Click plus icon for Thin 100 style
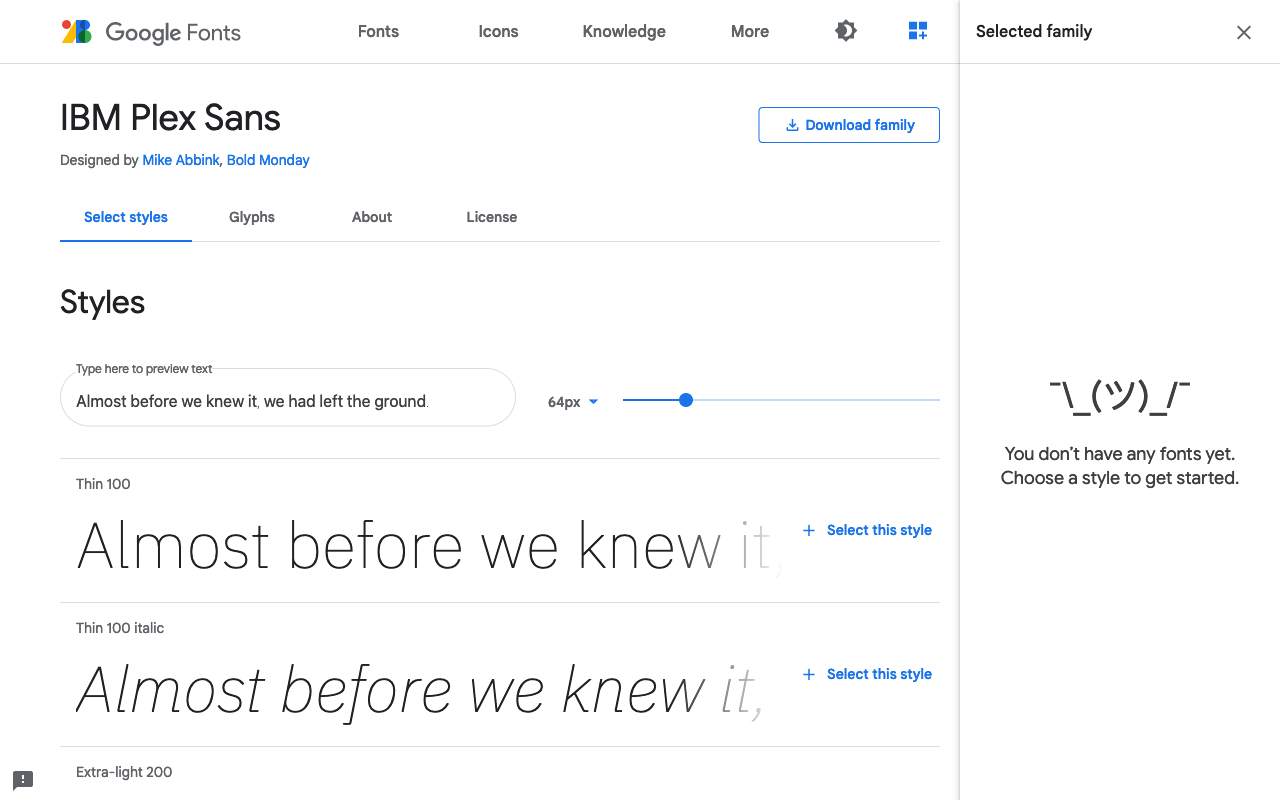The height and width of the screenshot is (800, 1280). [x=809, y=530]
